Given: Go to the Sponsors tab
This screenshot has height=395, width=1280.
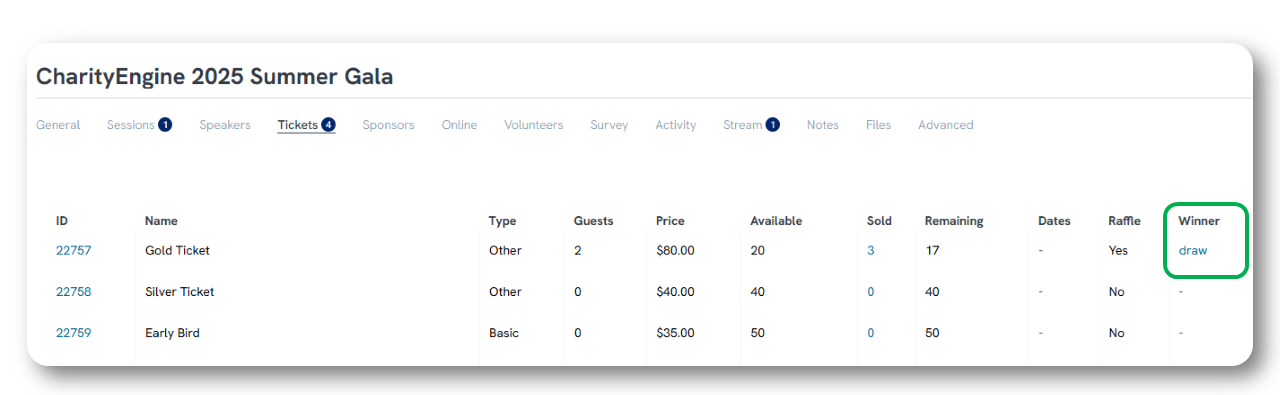Looking at the screenshot, I should (388, 125).
